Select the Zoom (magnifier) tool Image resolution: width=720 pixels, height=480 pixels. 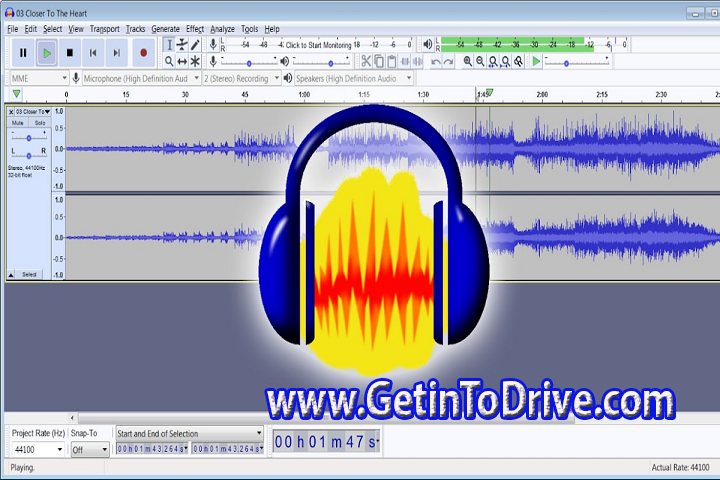169,61
